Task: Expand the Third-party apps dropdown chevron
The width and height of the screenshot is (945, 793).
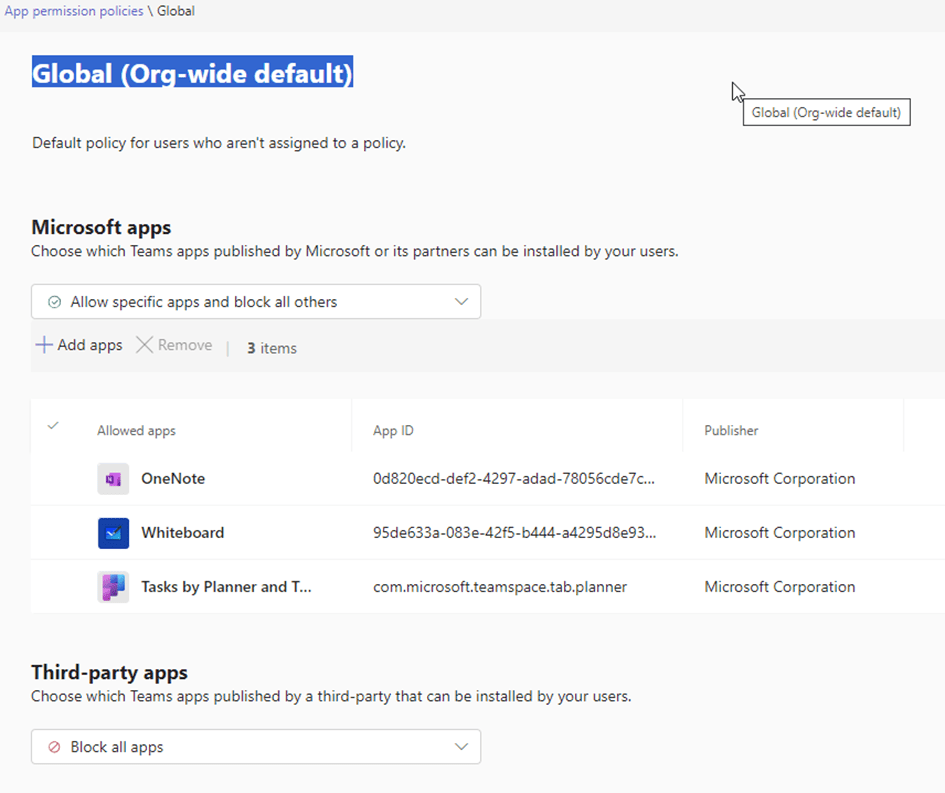Action: [461, 747]
